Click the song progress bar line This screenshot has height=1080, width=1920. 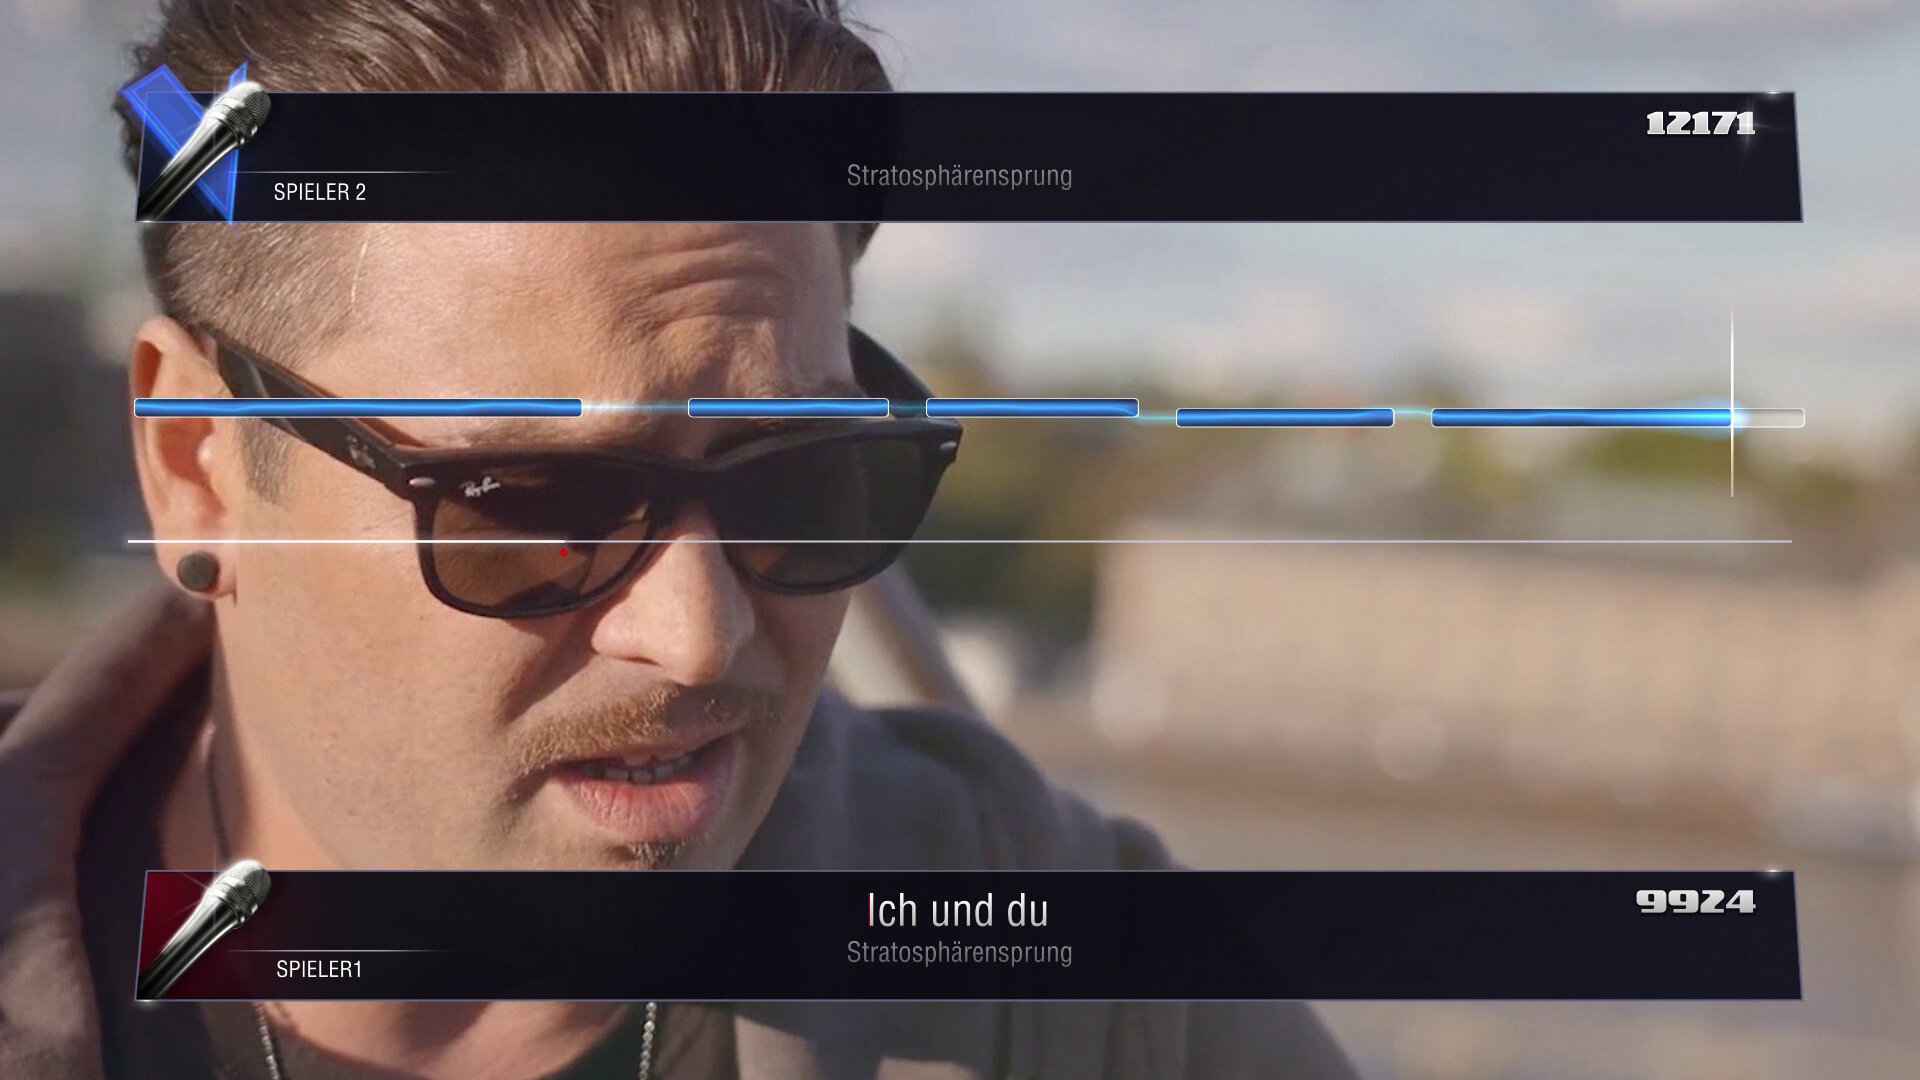click(960, 541)
